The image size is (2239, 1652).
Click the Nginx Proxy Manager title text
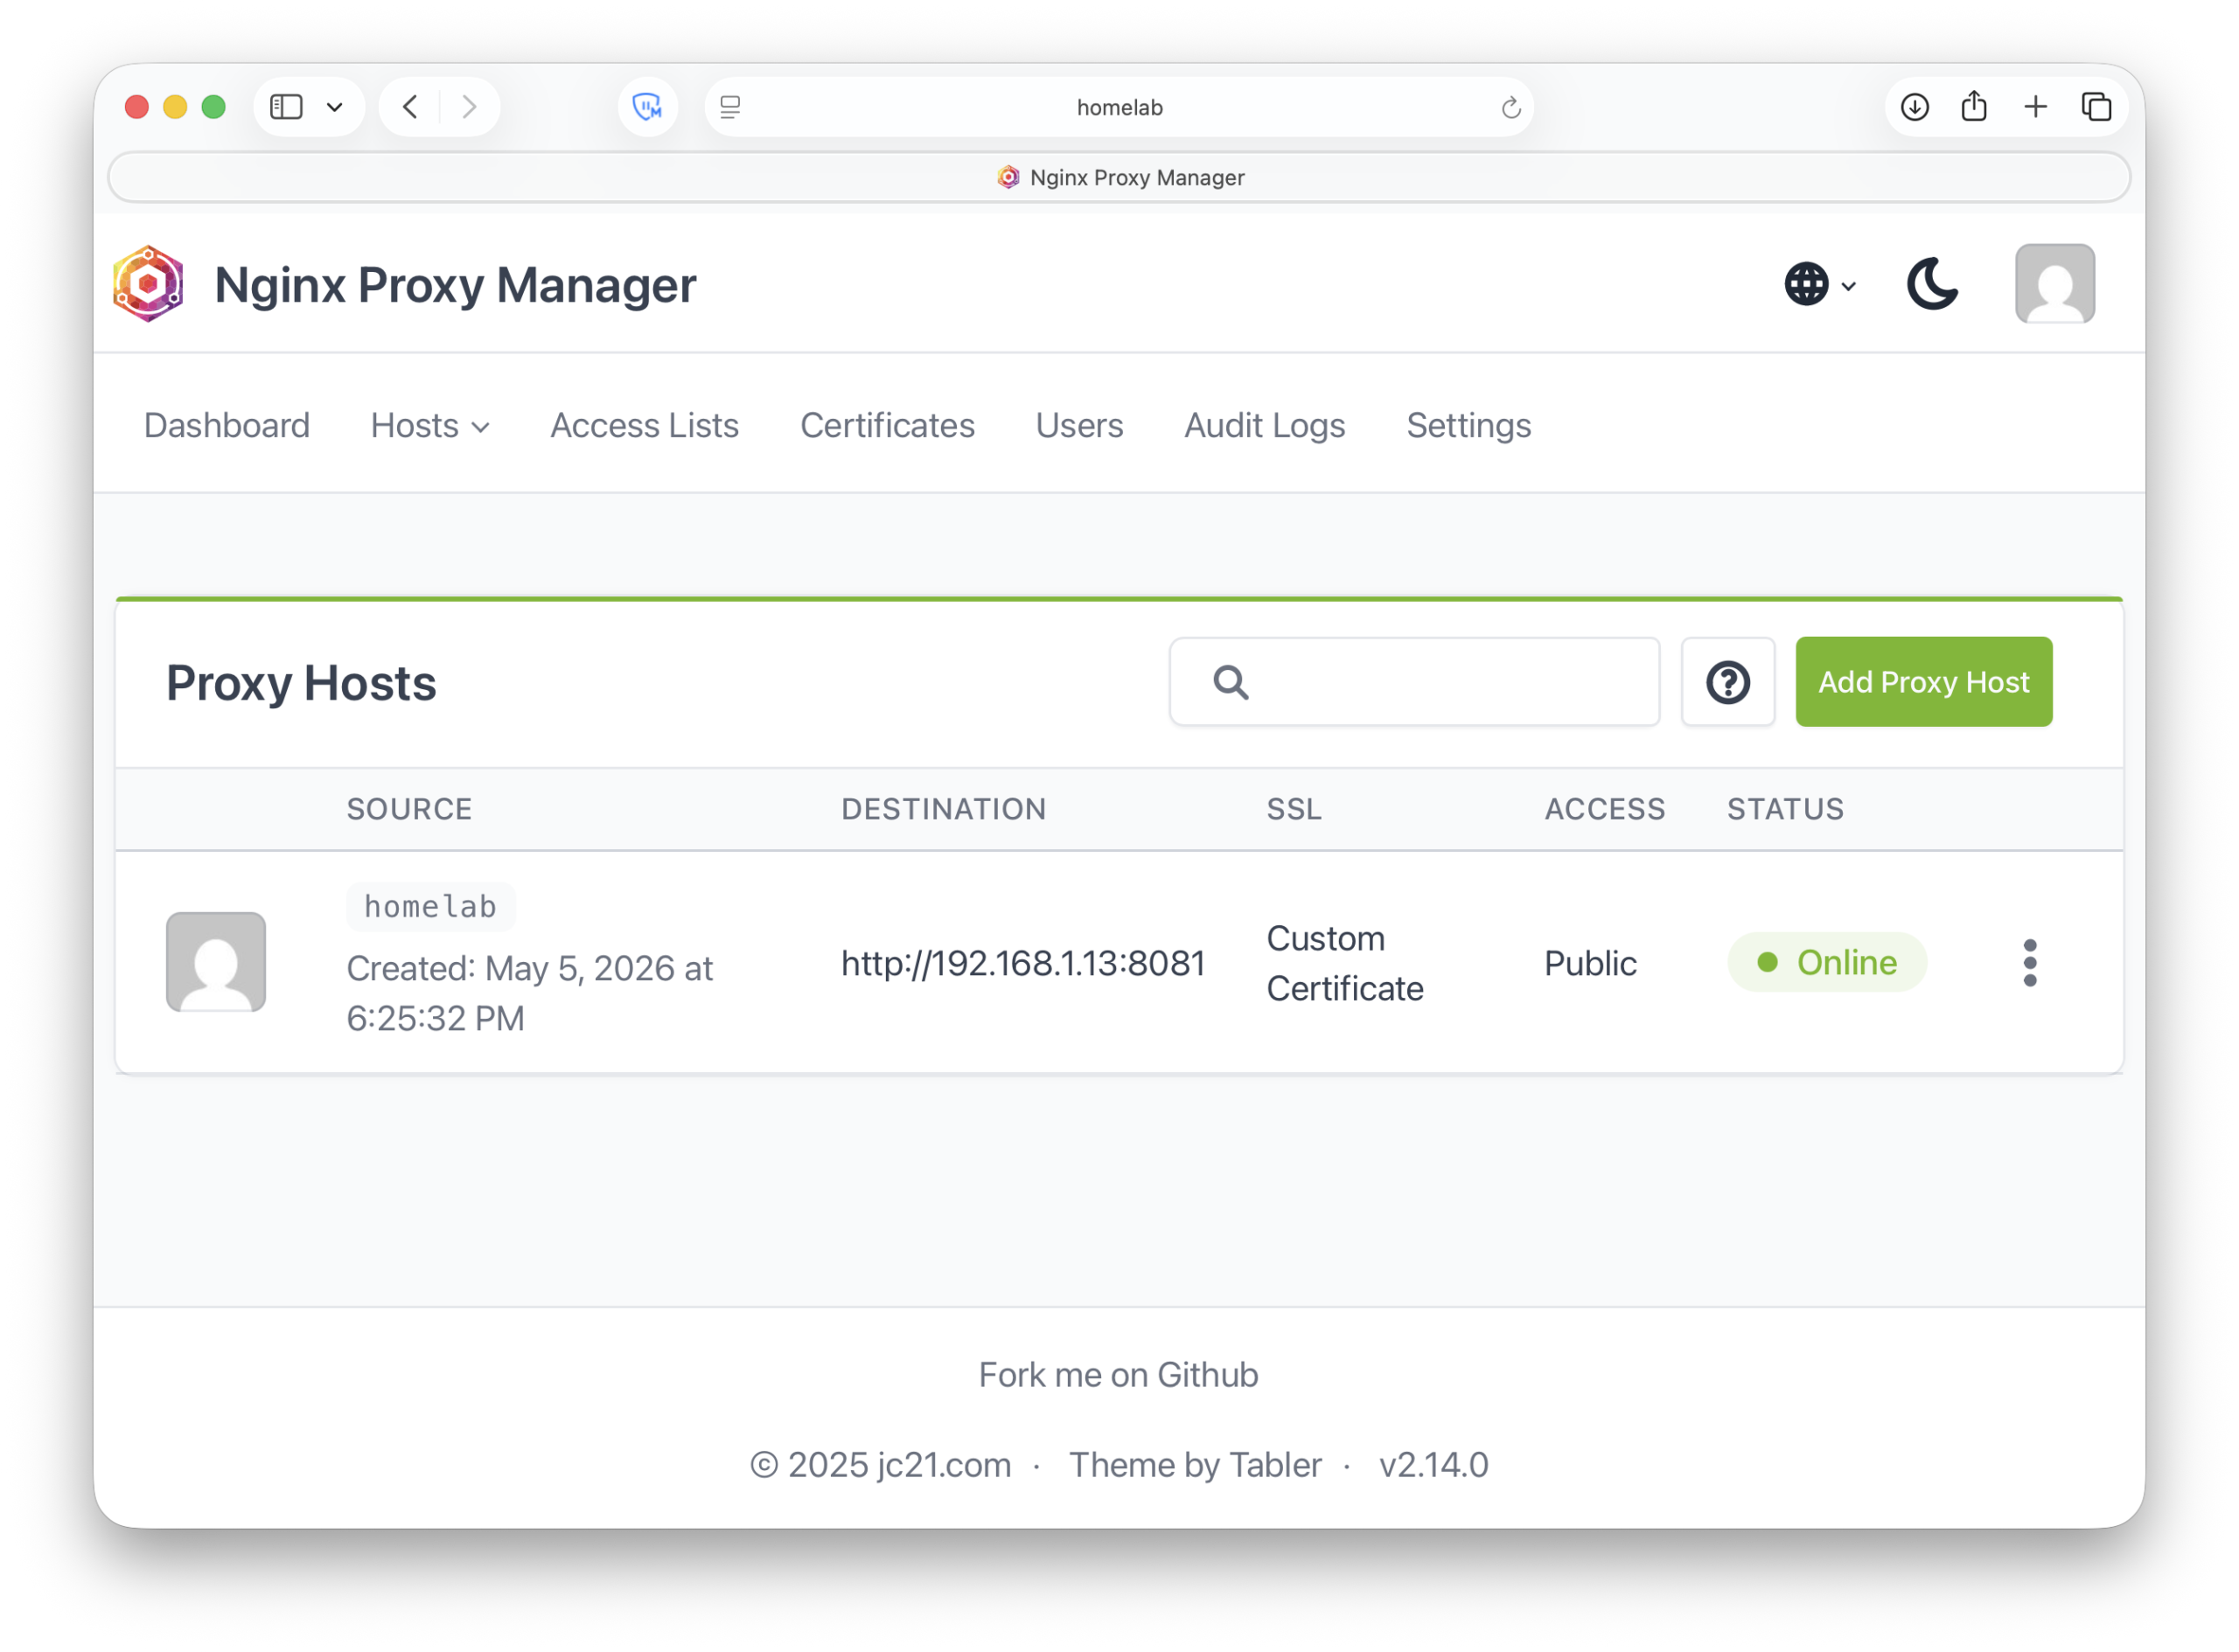coord(455,285)
